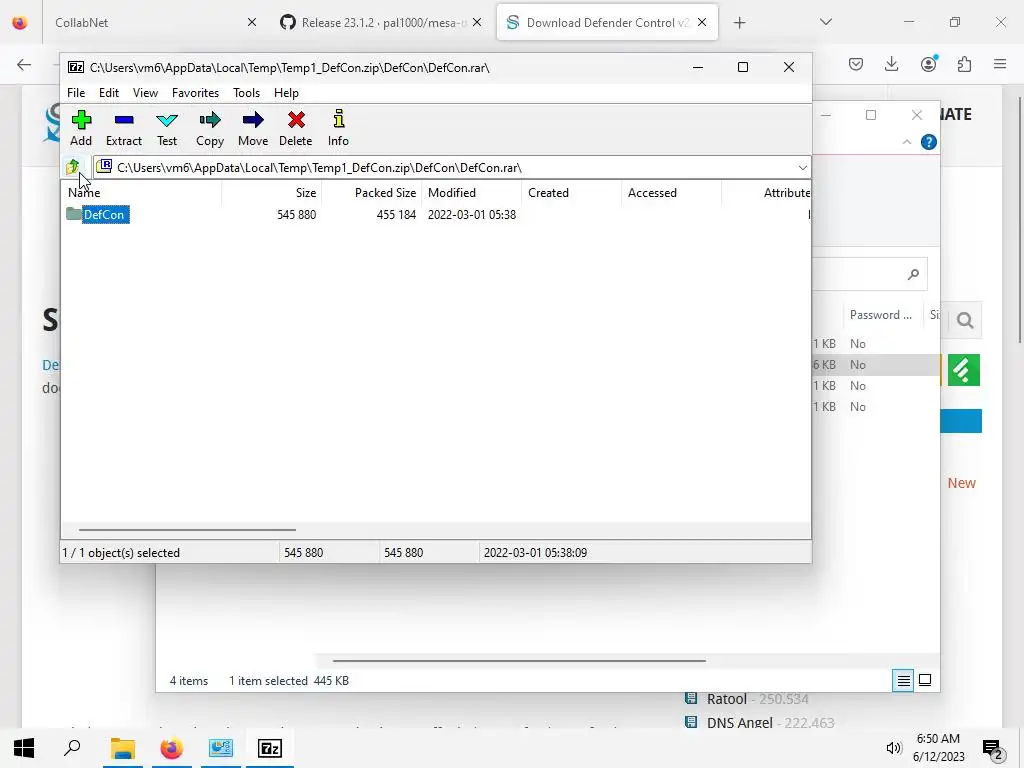The image size is (1024, 768).
Task: Click the Explorer window horizontal scrollbar
Action: tap(519, 660)
